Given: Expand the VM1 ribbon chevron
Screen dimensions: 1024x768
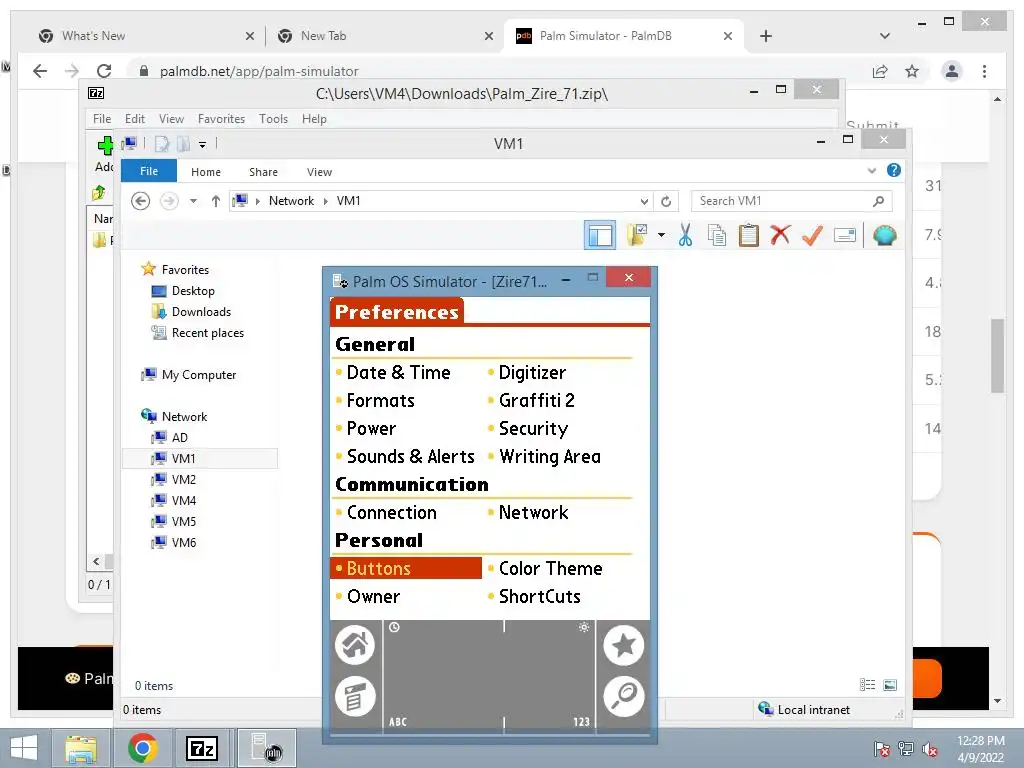Looking at the screenshot, I should pos(871,170).
